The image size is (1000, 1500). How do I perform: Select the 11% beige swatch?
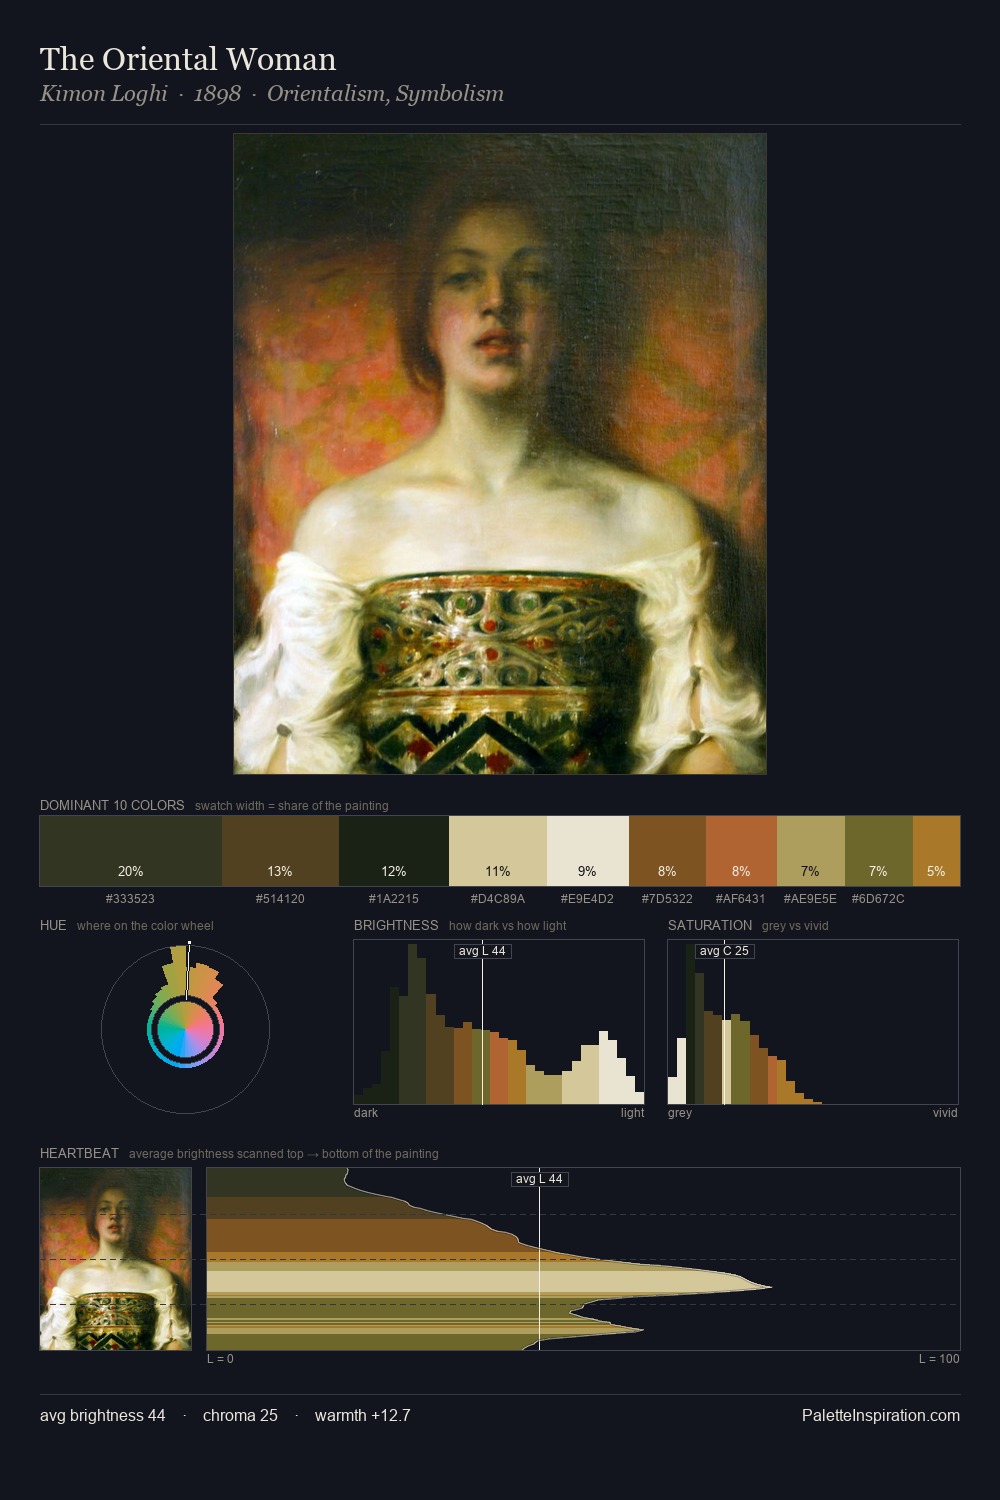click(498, 851)
